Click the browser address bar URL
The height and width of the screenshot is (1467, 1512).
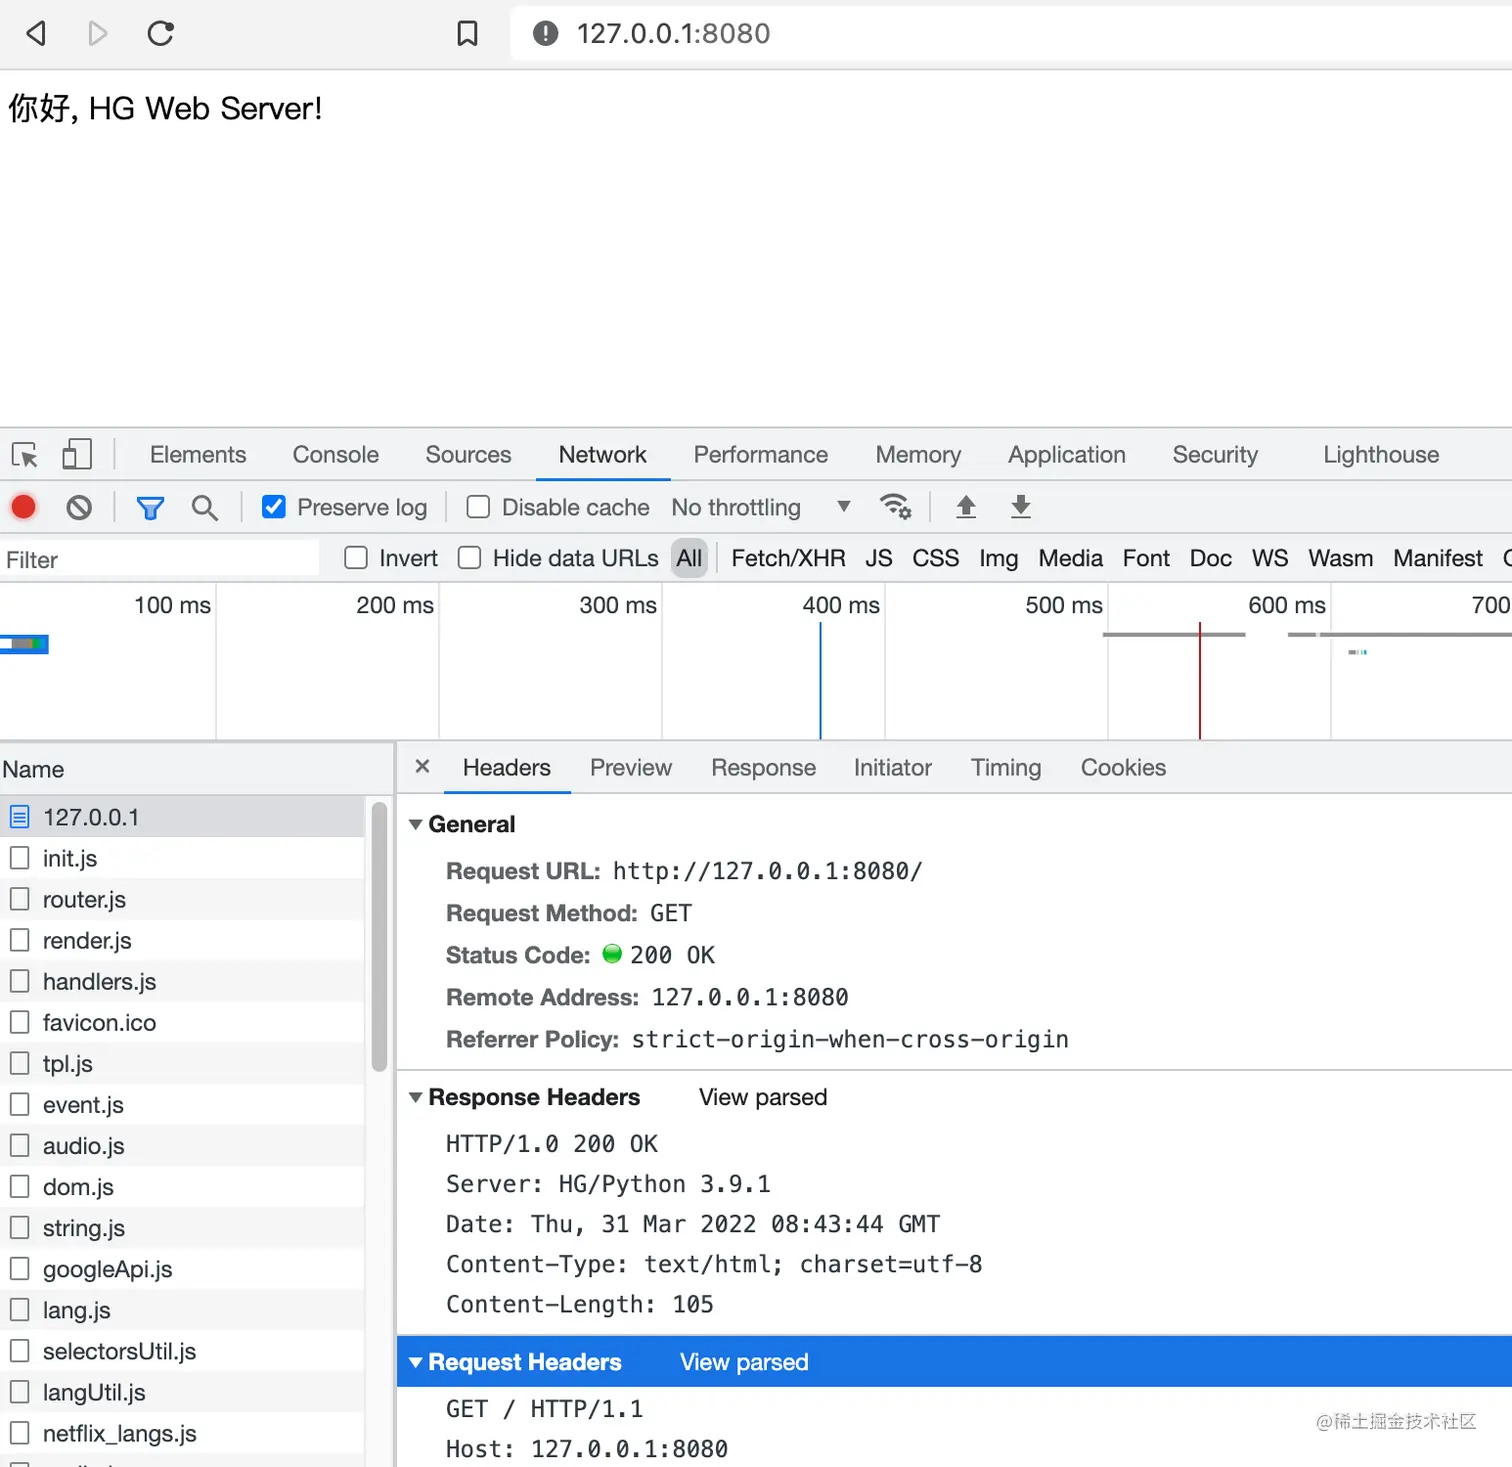(674, 33)
